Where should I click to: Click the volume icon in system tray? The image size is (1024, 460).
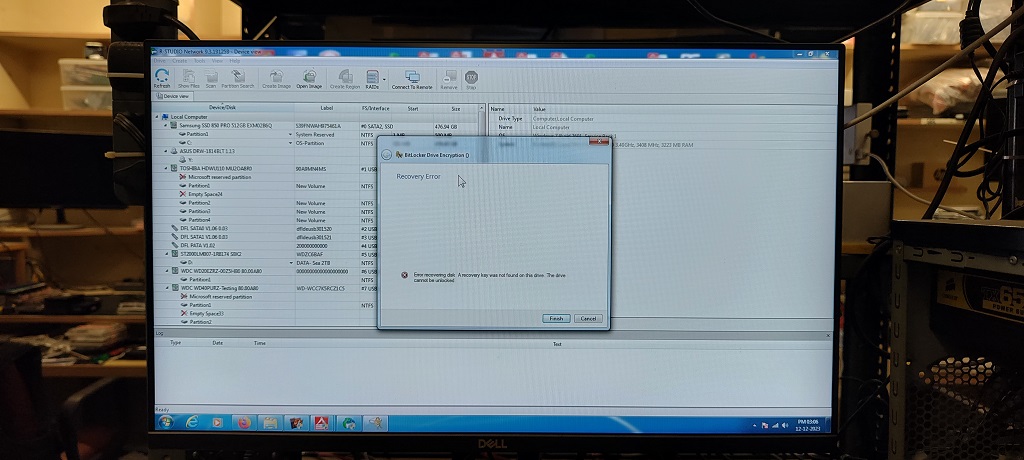784,425
